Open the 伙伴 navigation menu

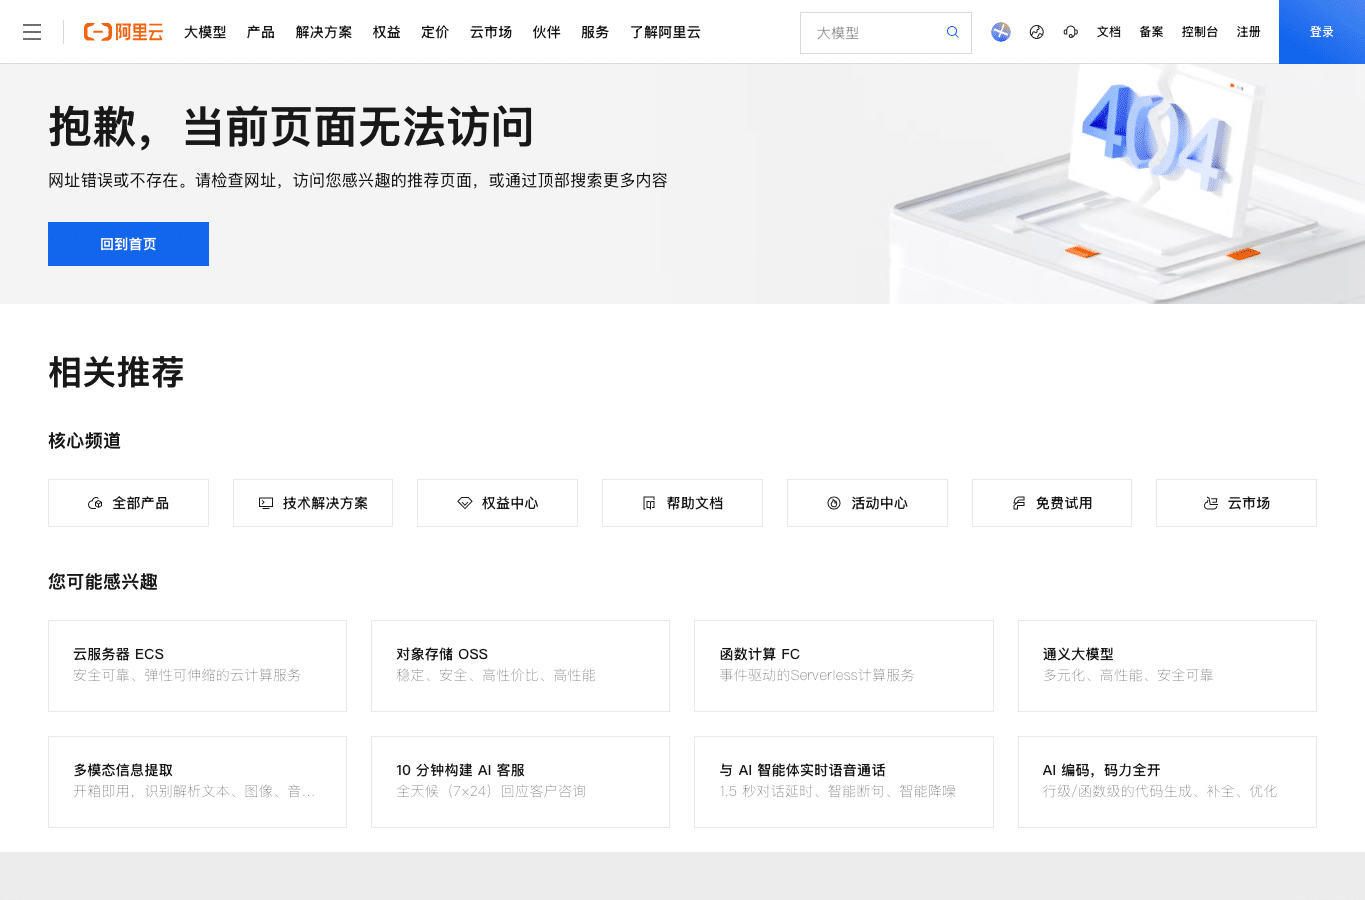[547, 32]
